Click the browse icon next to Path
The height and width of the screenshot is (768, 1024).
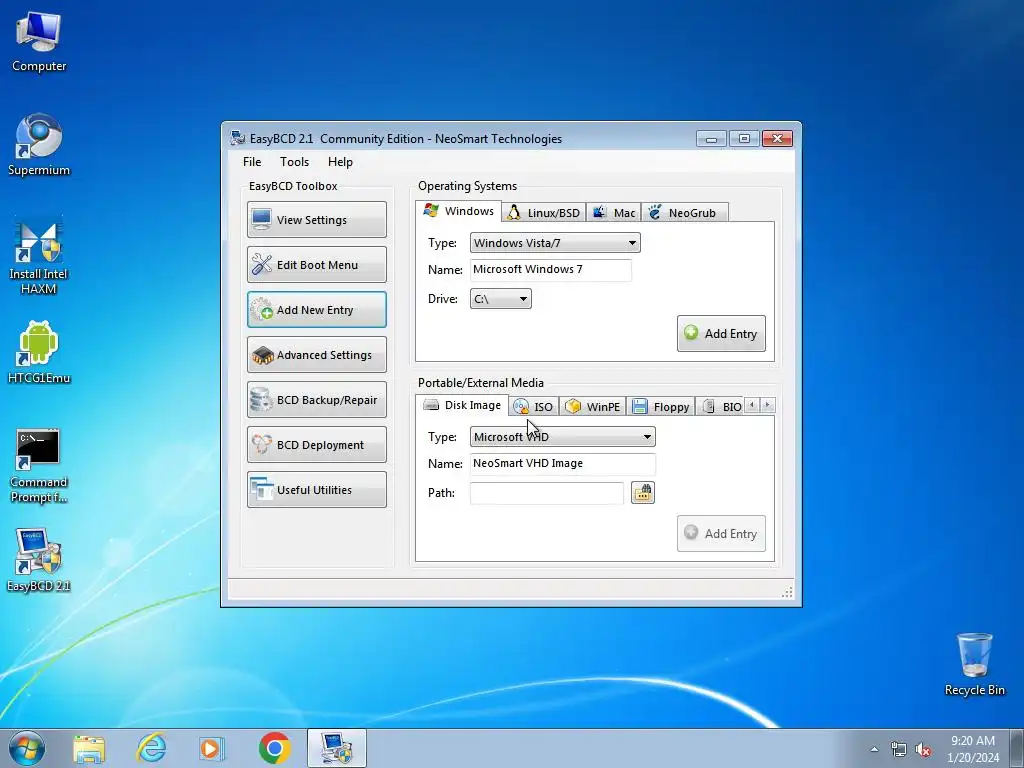[643, 492]
